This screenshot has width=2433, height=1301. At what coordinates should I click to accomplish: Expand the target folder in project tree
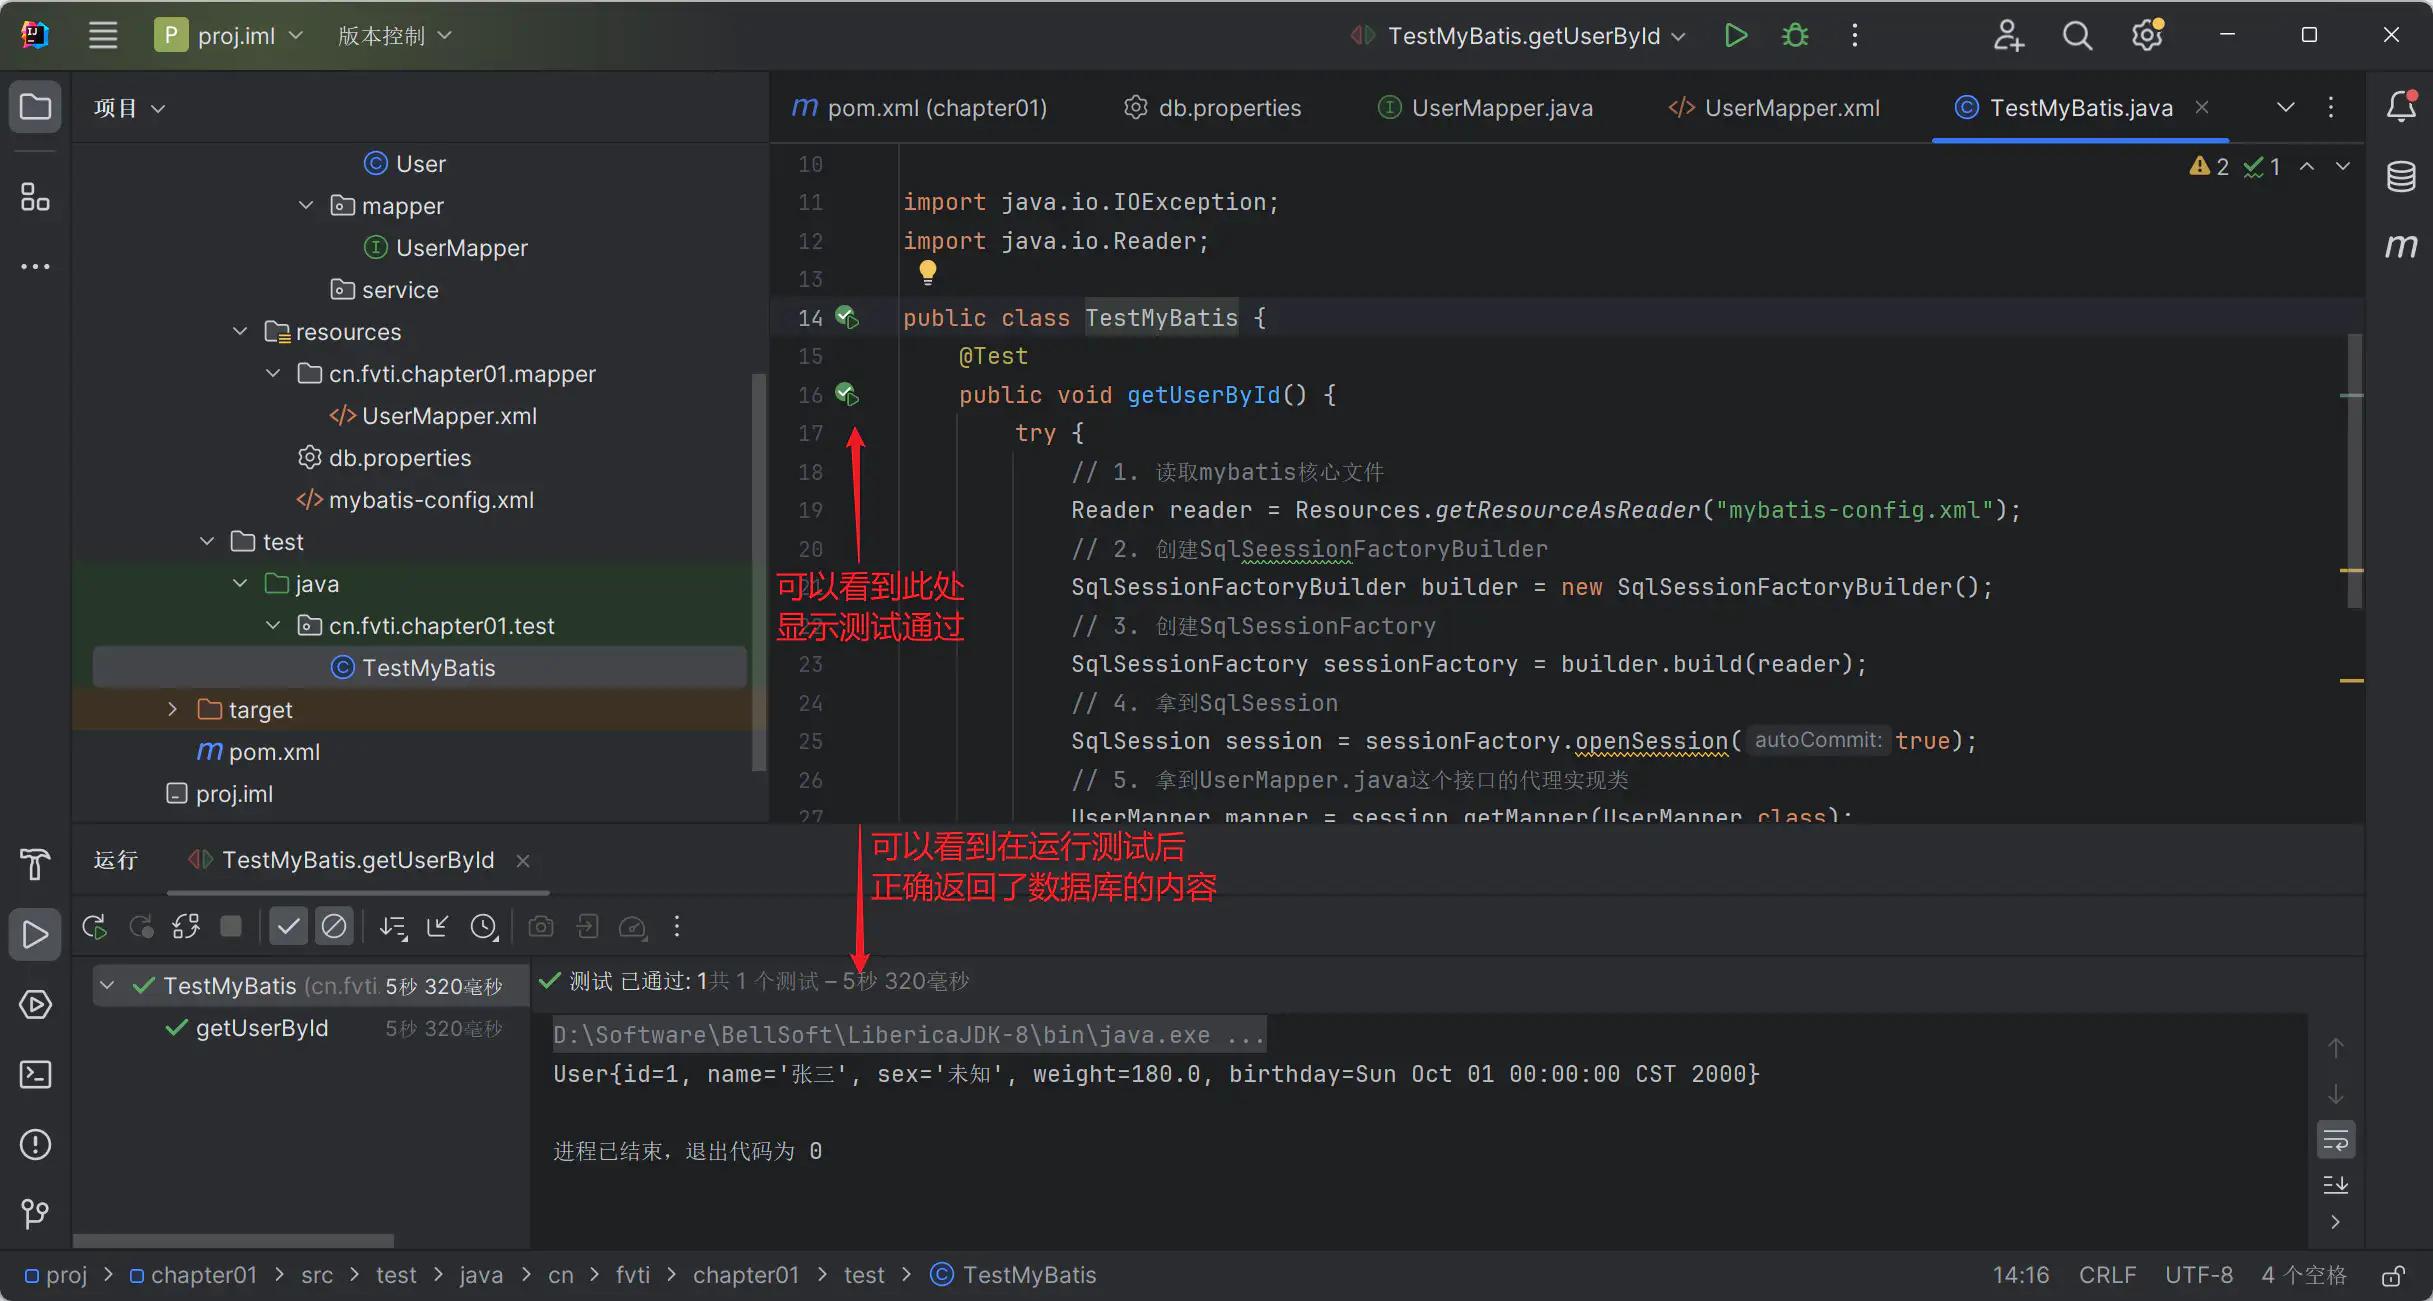174,709
